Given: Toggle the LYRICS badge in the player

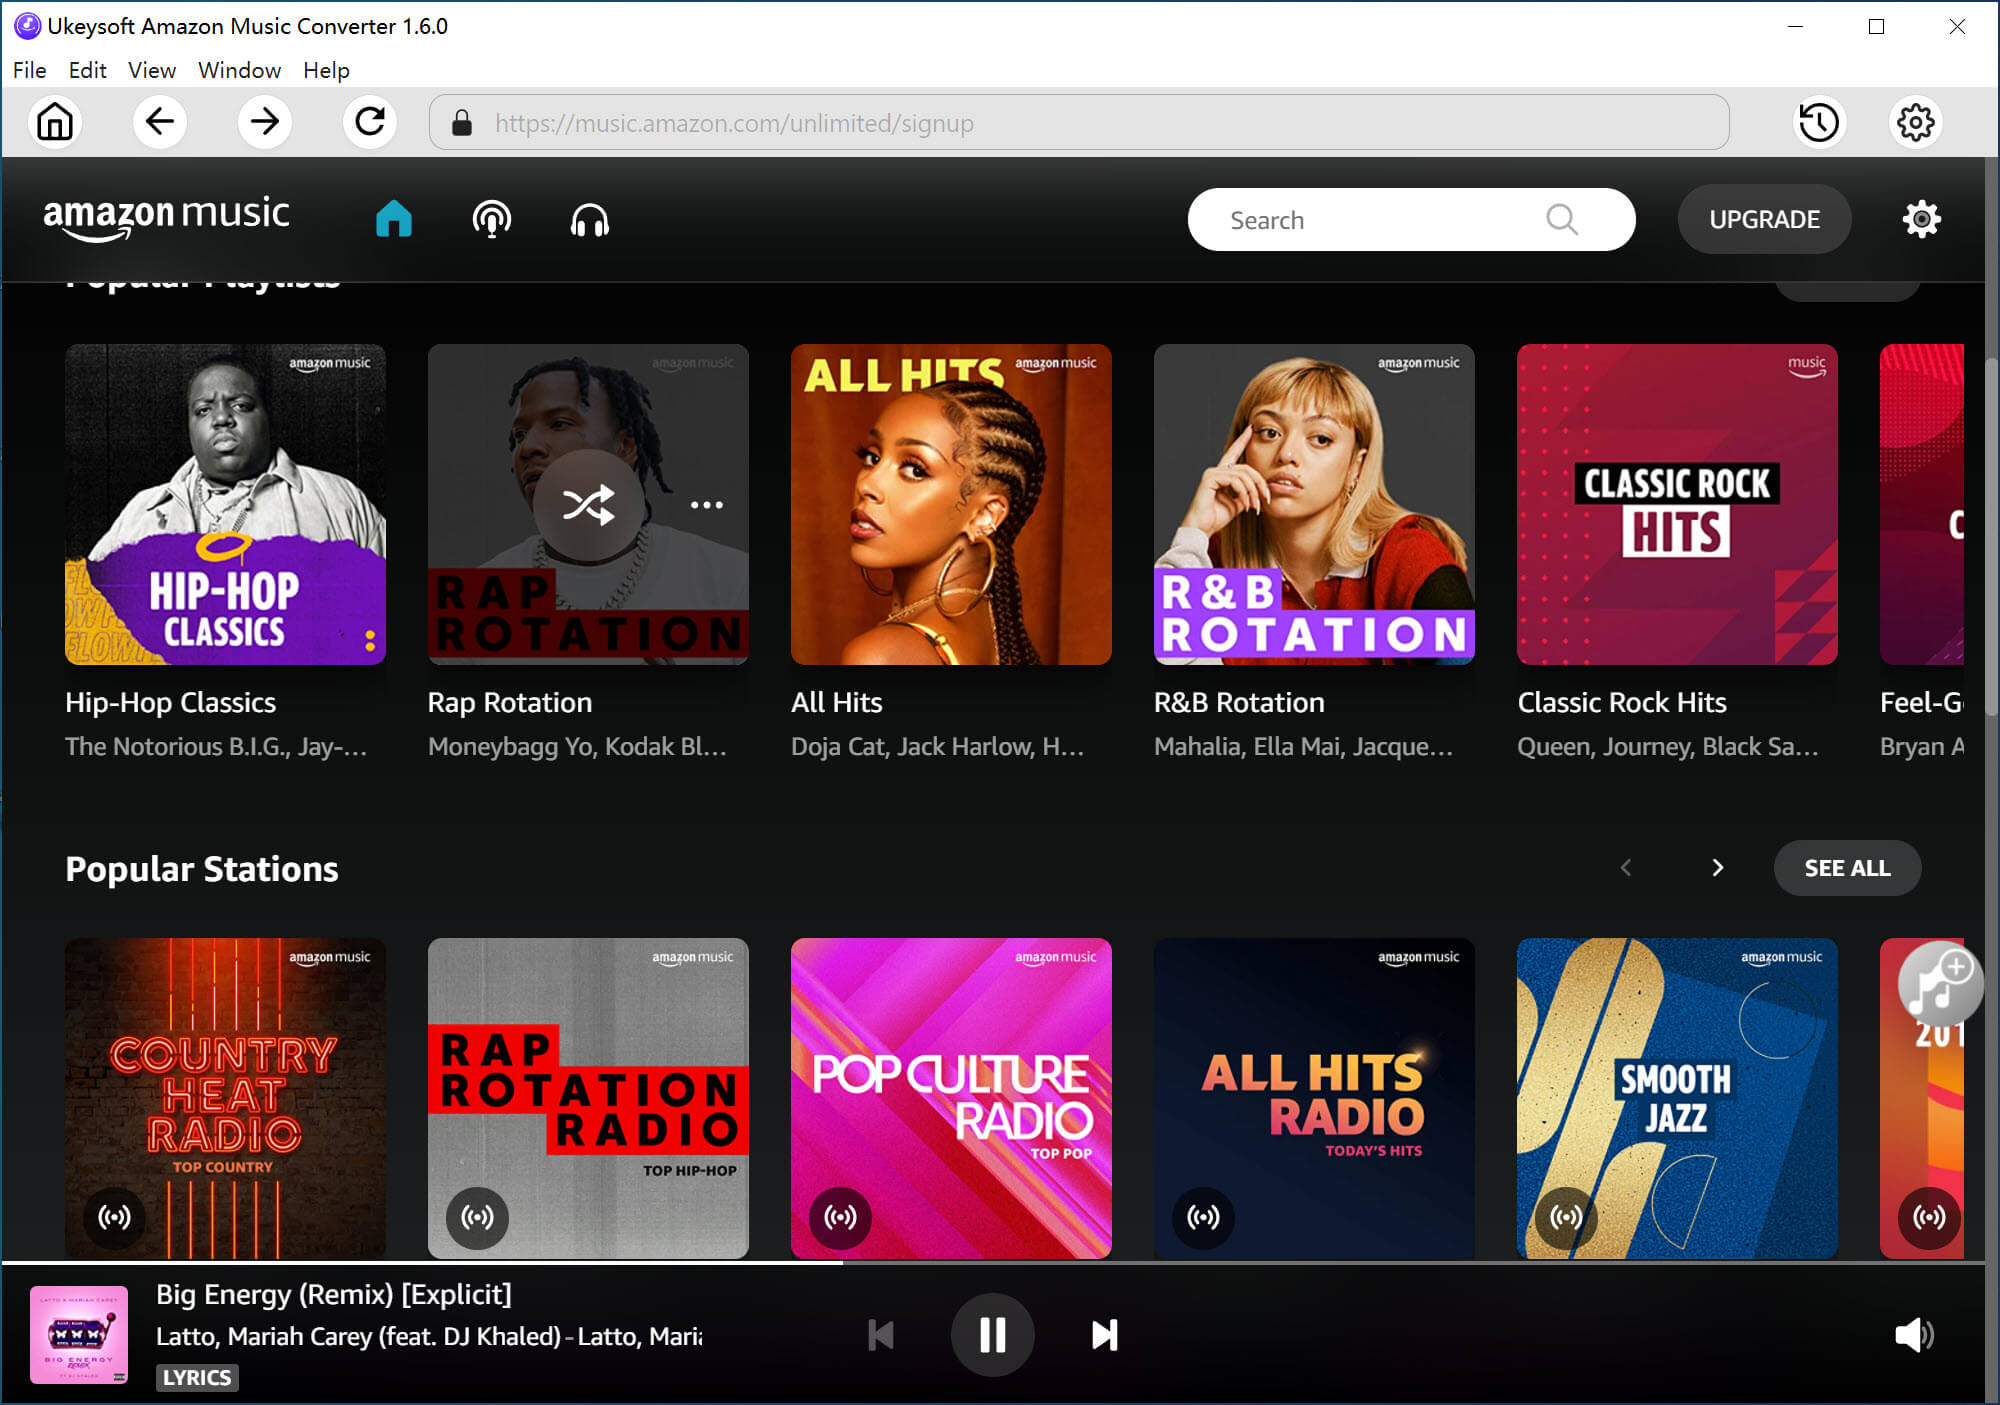Looking at the screenshot, I should point(197,1377).
